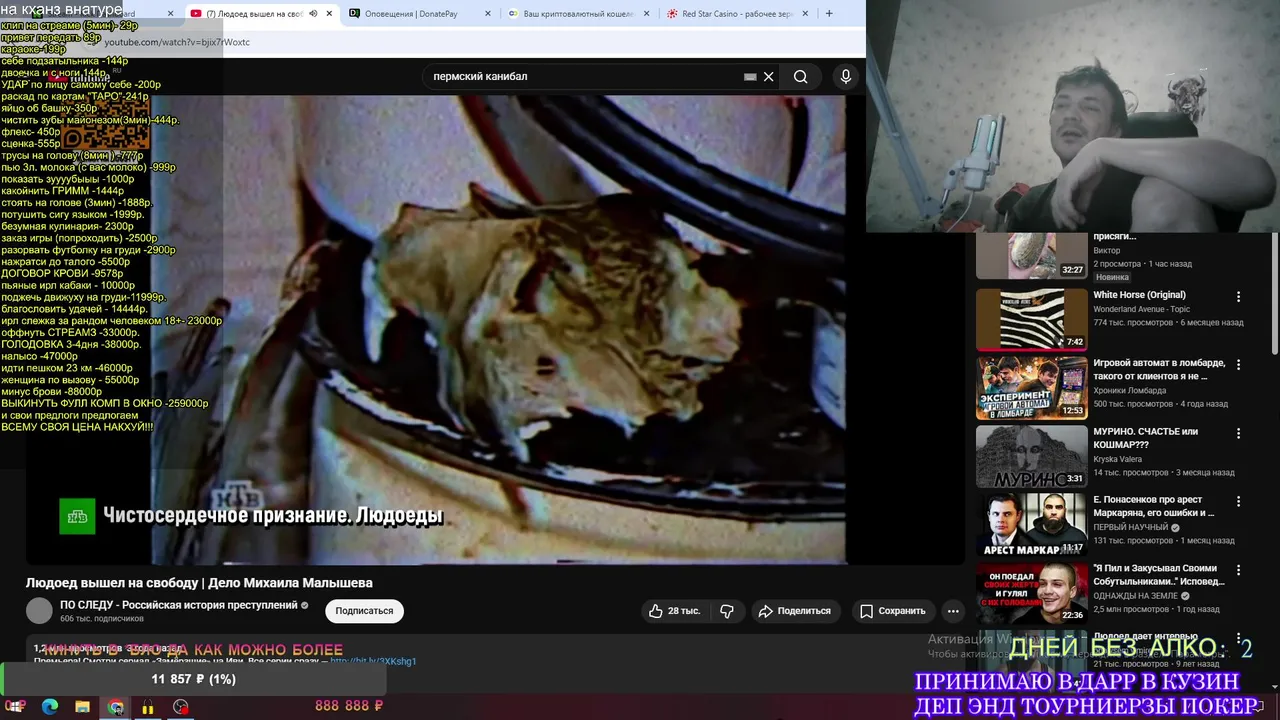Click channel name ОДНАЖДЫ НА ЗЕМЛЕ
1280x720 pixels.
point(1135,595)
